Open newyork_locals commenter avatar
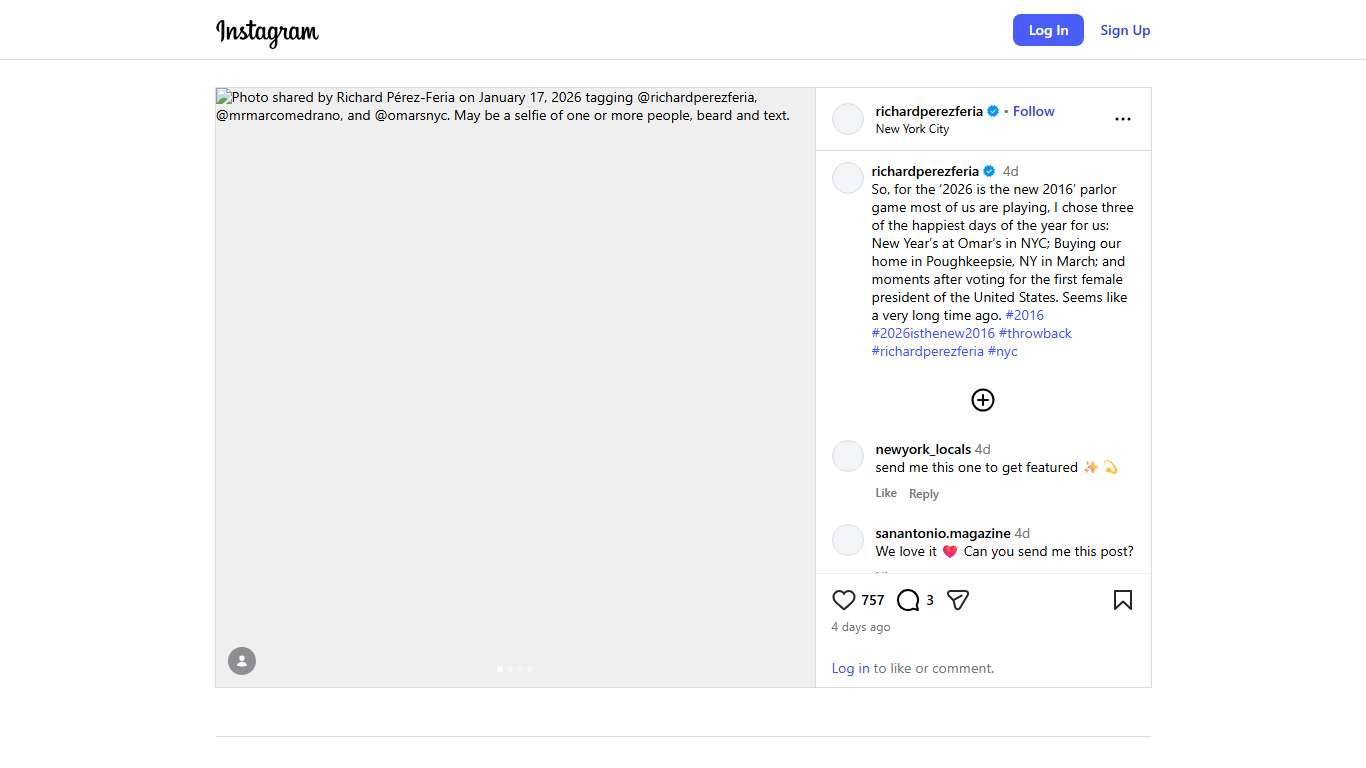 [x=848, y=456]
